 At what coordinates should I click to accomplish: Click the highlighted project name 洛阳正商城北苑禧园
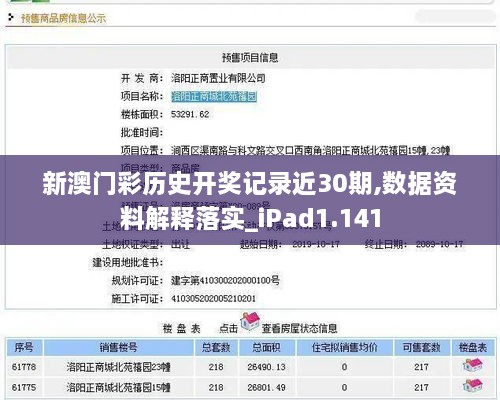[x=214, y=97]
